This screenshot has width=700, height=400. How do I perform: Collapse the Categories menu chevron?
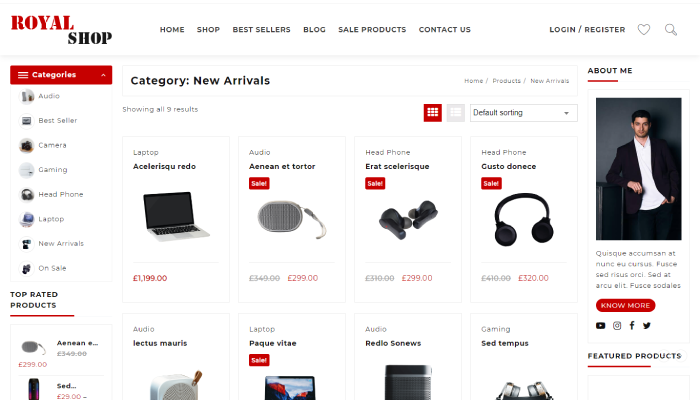tap(103, 75)
